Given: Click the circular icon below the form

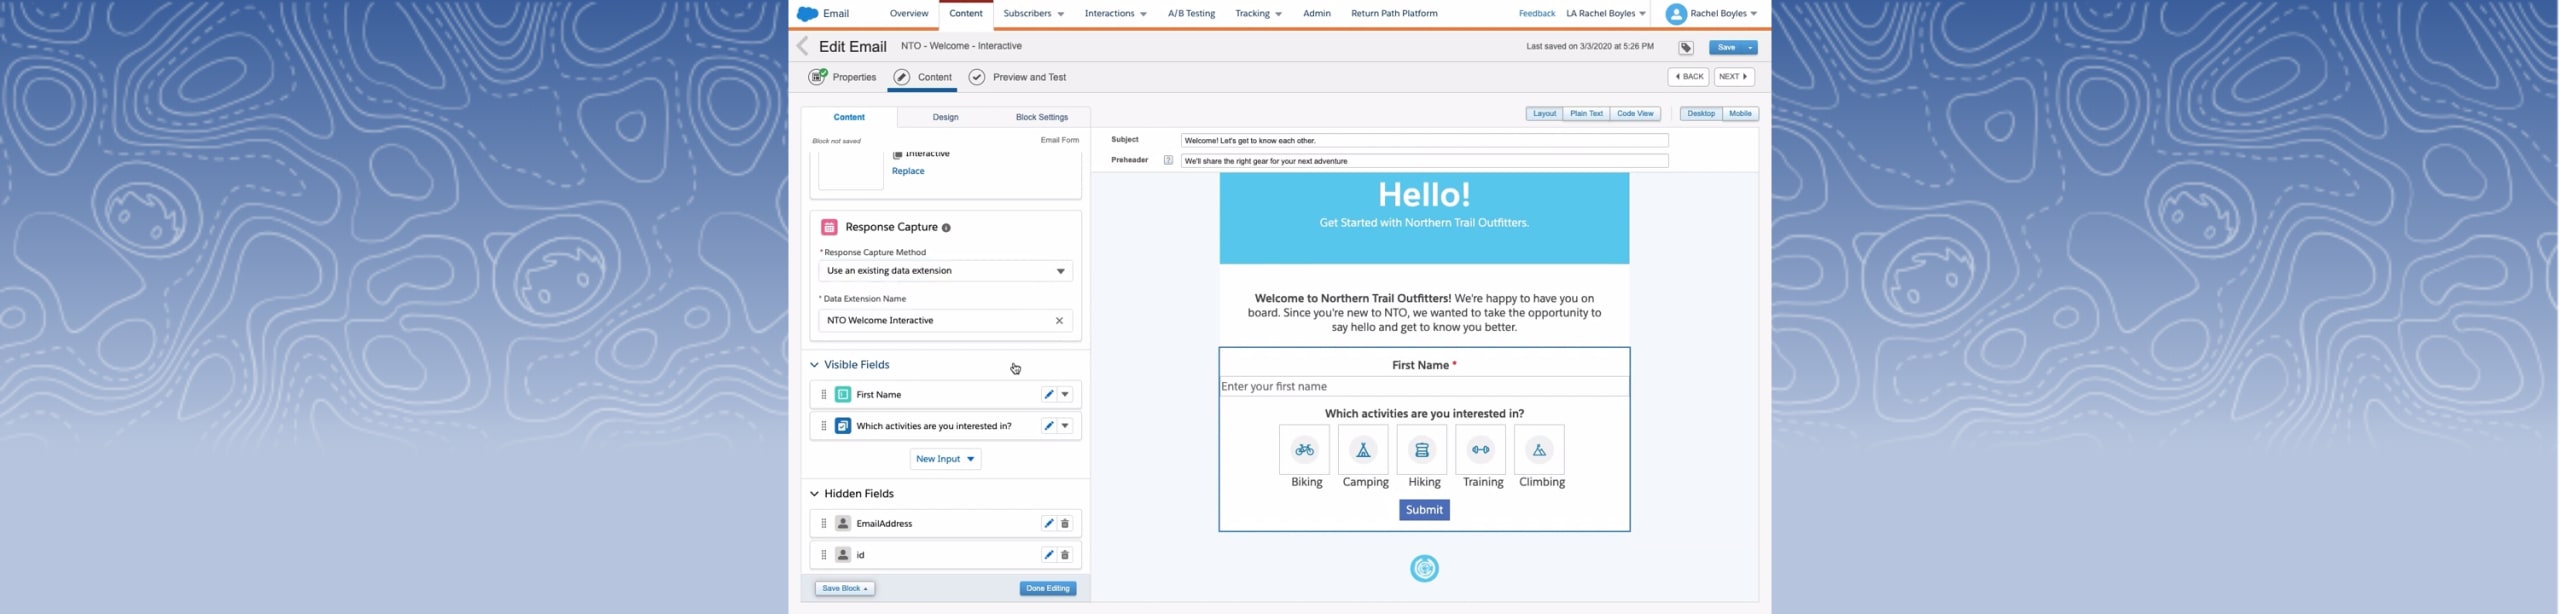Looking at the screenshot, I should (1424, 569).
